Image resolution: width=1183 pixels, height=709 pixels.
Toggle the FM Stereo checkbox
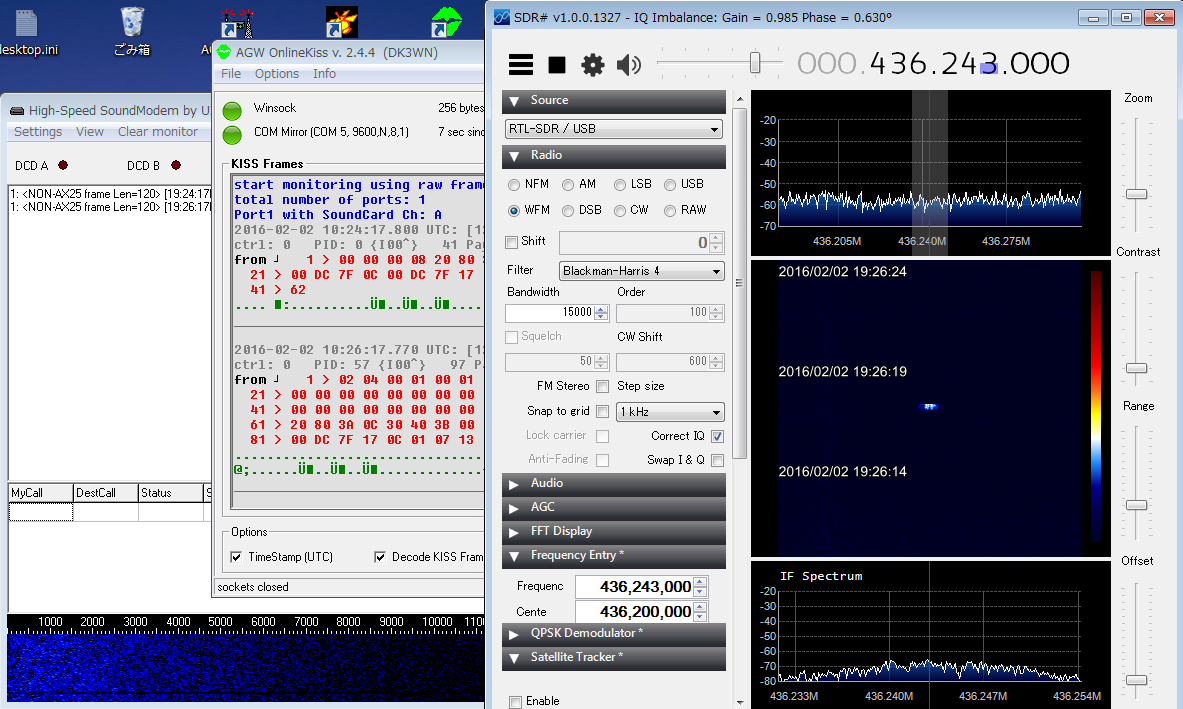pyautogui.click(x=602, y=386)
